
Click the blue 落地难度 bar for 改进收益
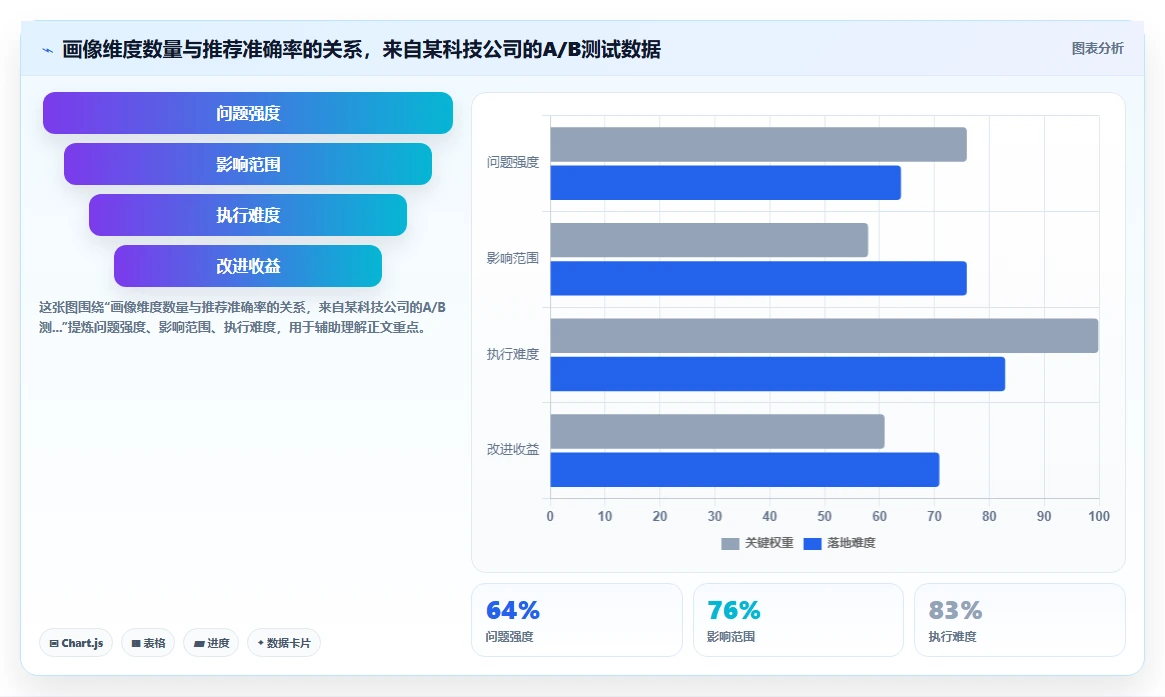744,470
